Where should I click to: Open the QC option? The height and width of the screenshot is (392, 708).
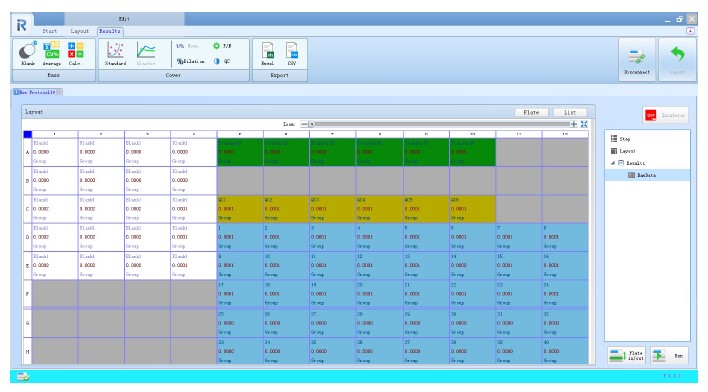(x=222, y=61)
